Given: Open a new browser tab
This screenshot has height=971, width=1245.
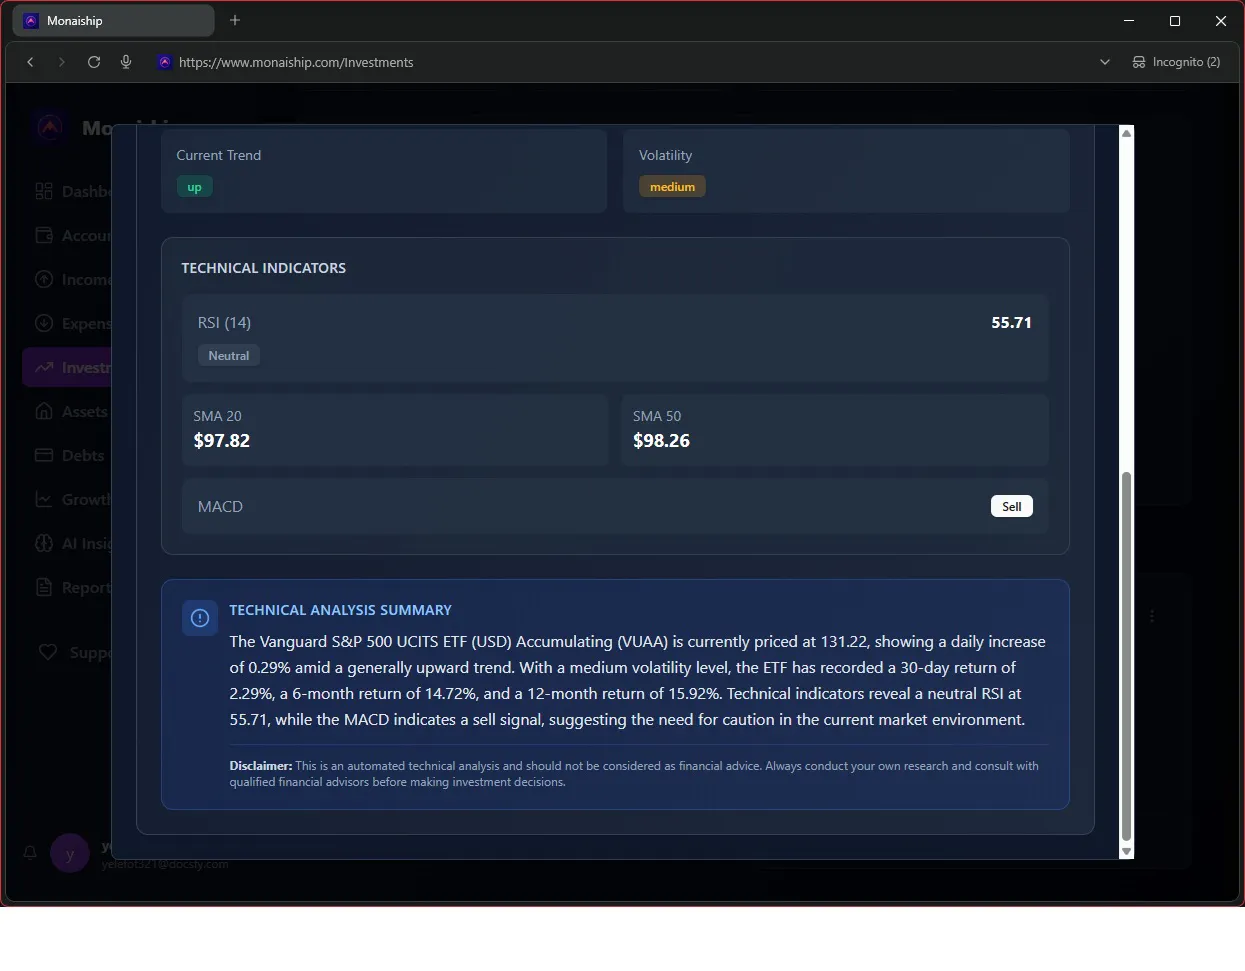Looking at the screenshot, I should (235, 20).
